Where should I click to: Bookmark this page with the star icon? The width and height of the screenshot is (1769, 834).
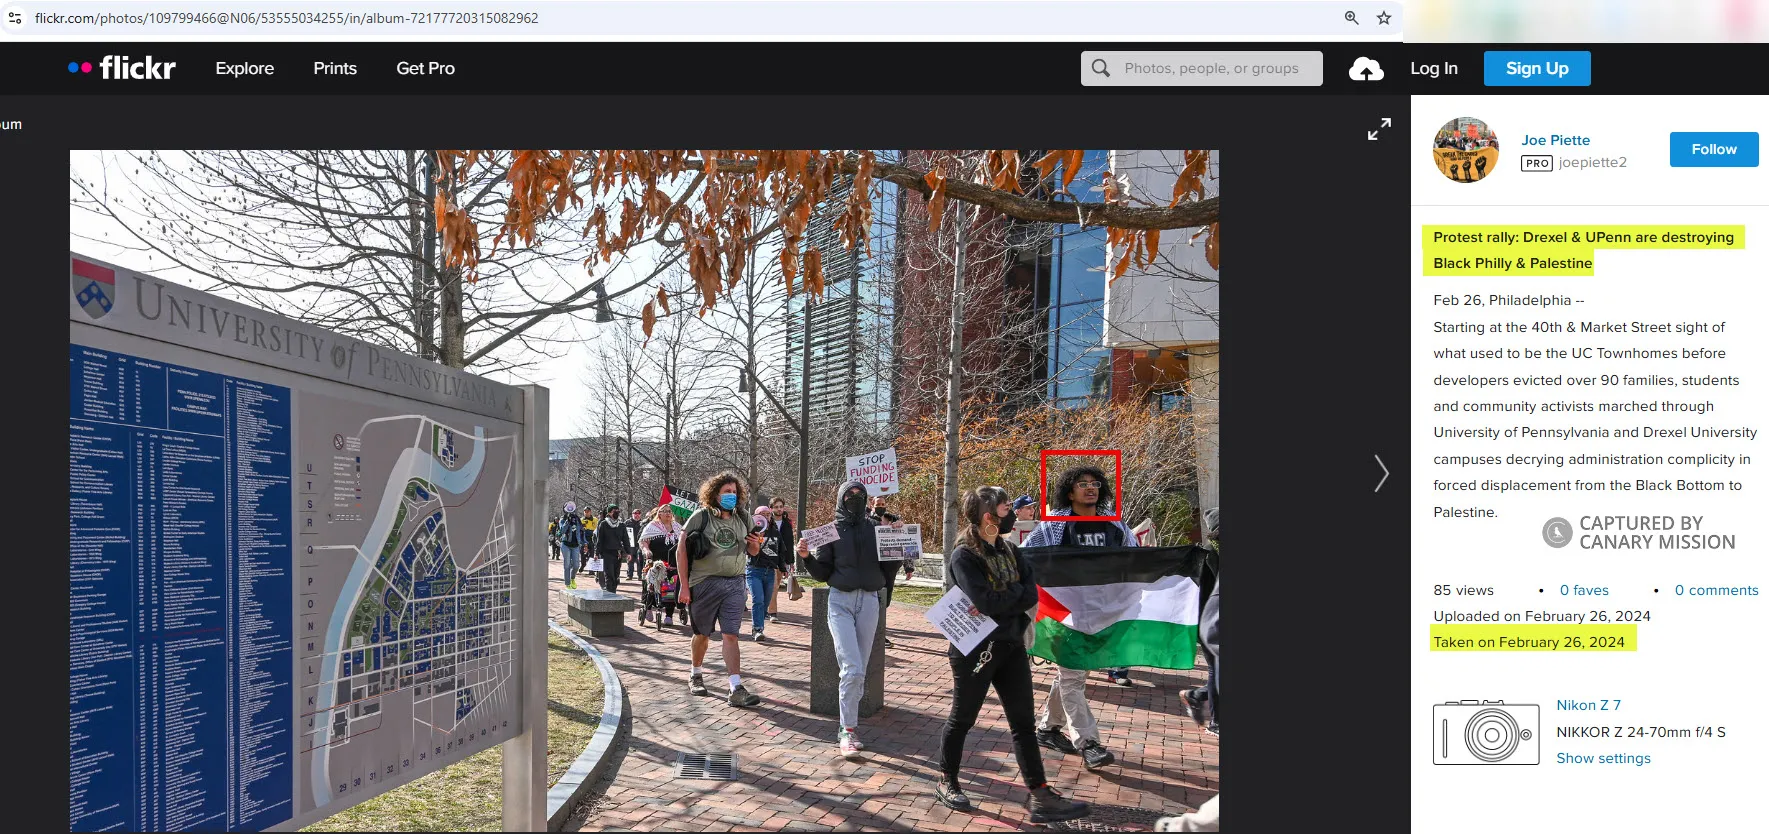1384,18
